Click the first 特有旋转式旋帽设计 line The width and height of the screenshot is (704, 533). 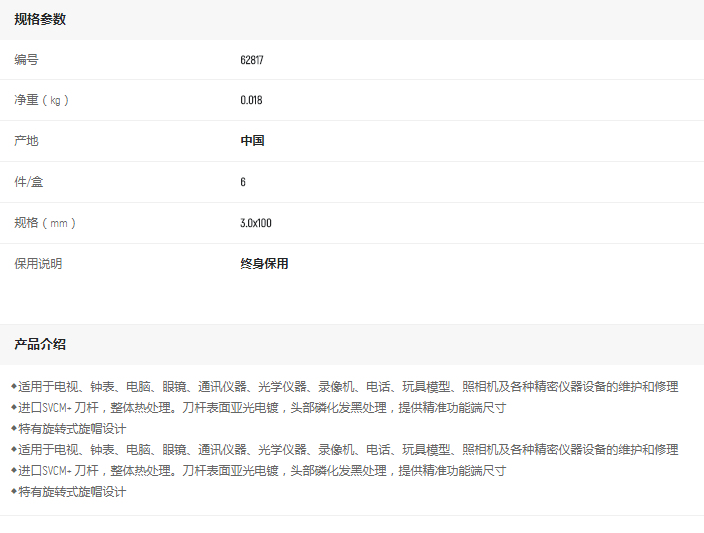tap(72, 428)
